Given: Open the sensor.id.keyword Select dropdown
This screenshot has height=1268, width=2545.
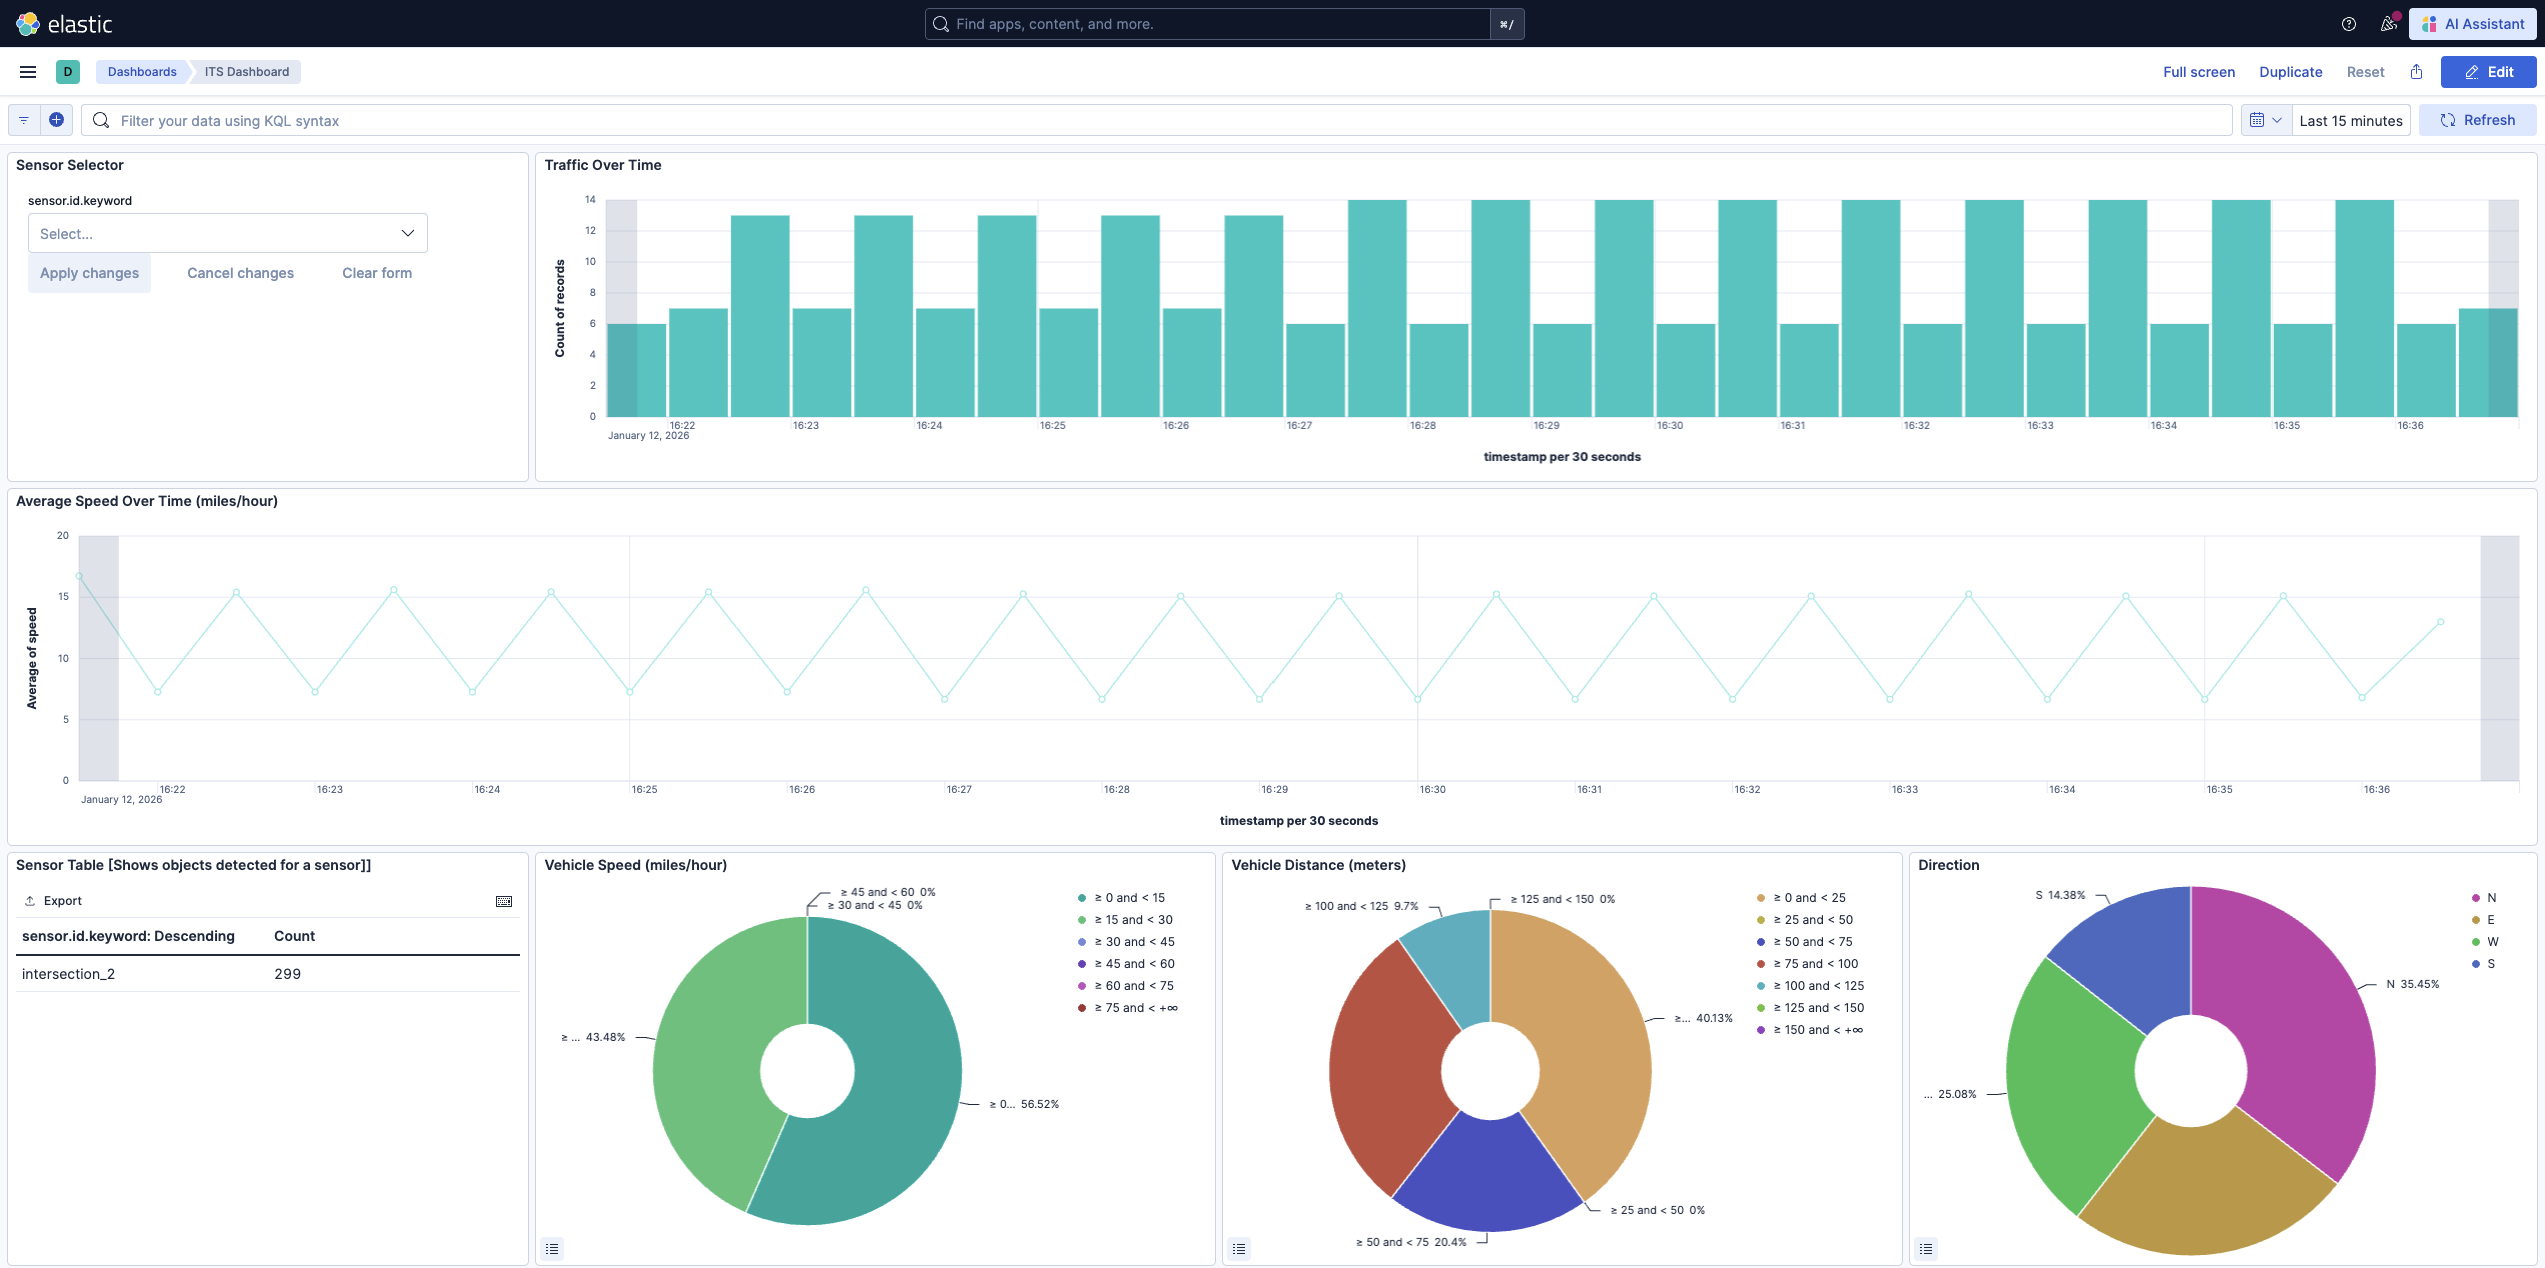Looking at the screenshot, I should point(228,232).
